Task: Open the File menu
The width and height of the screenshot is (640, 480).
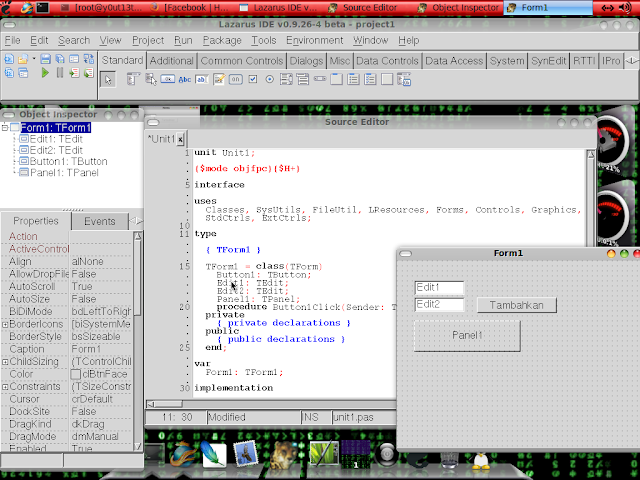Action: (12, 40)
